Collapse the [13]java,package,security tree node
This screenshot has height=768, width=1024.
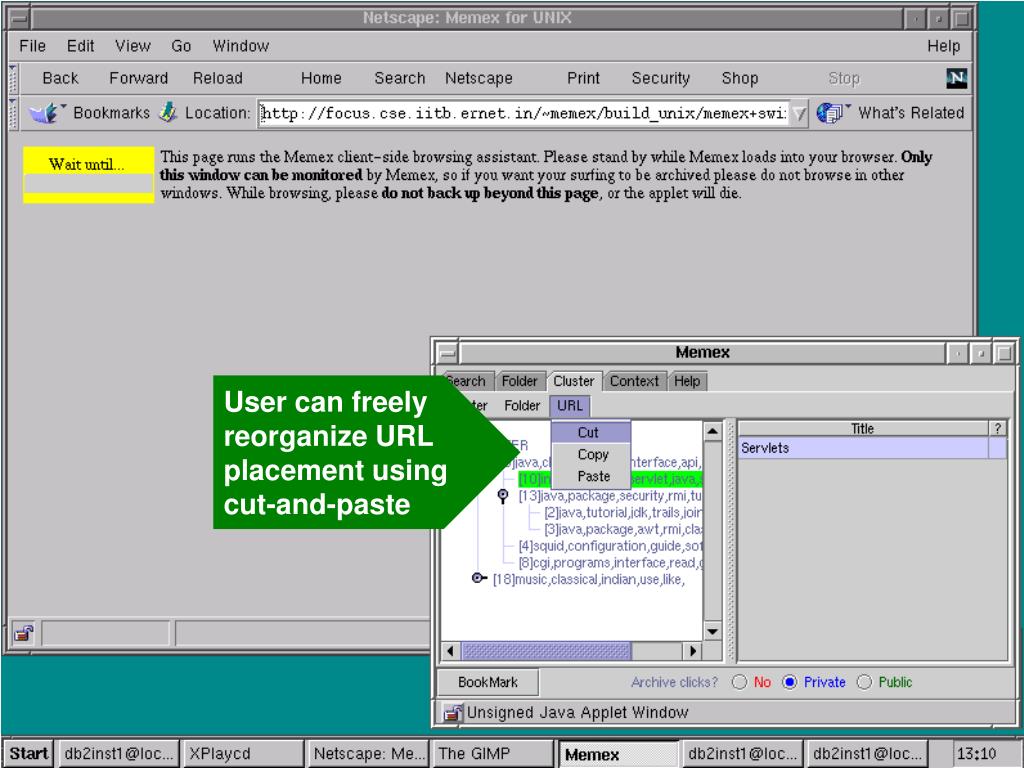pyautogui.click(x=503, y=496)
